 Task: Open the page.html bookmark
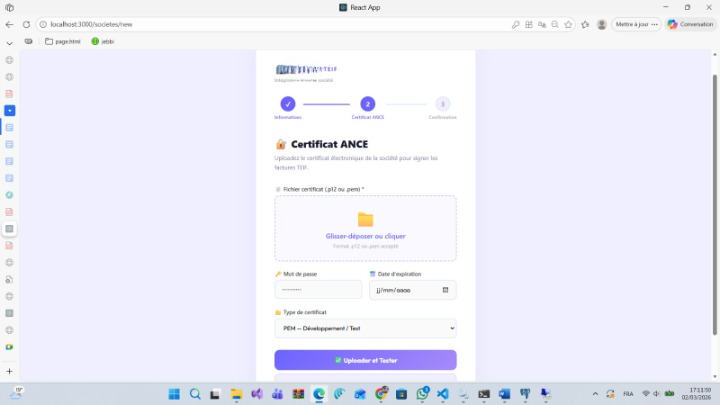point(62,42)
